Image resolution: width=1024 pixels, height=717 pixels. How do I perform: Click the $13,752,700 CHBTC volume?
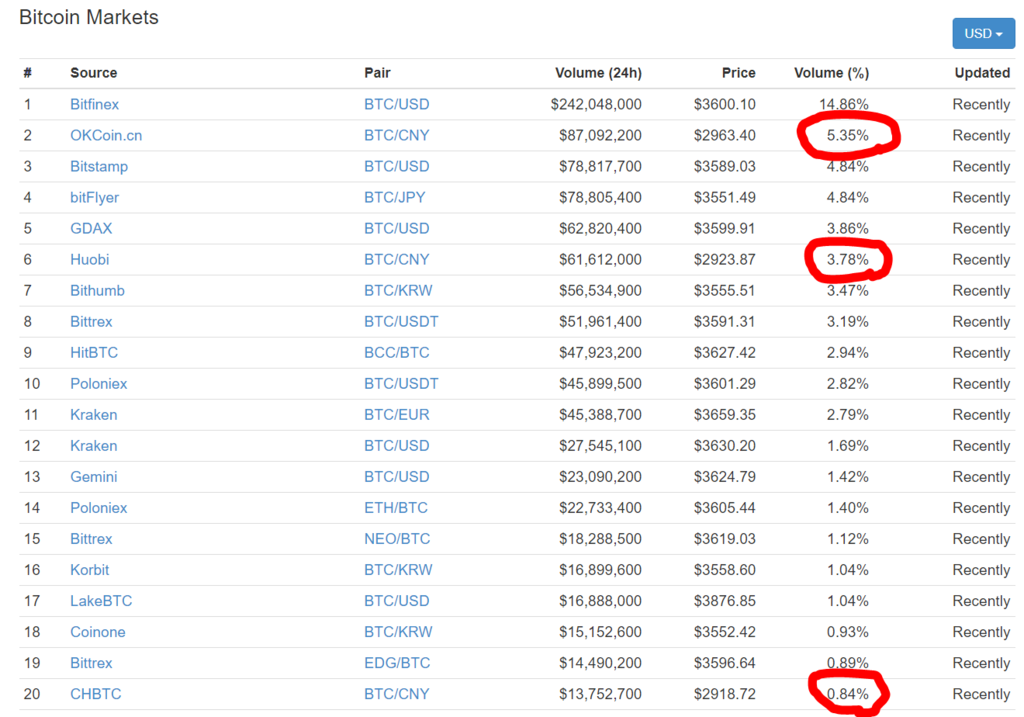coord(600,693)
